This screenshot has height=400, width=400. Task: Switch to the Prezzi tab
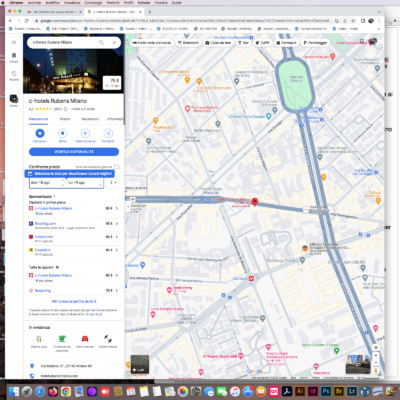click(x=65, y=119)
